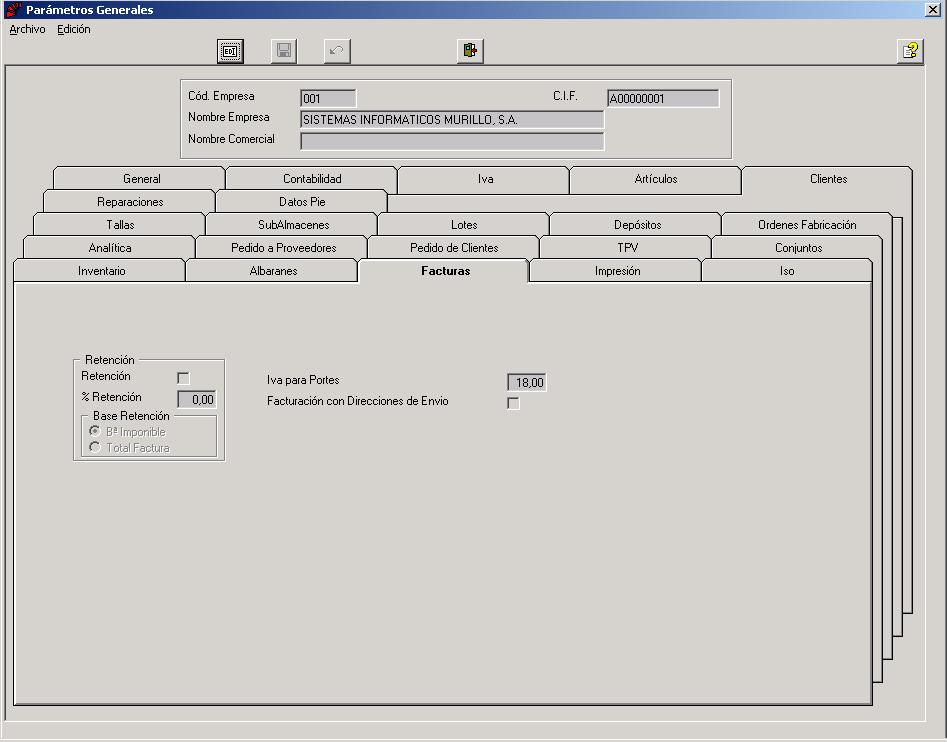The image size is (947, 742).
Task: Toggle Facturación con Direcciones de Envio checkbox
Action: tap(513, 403)
